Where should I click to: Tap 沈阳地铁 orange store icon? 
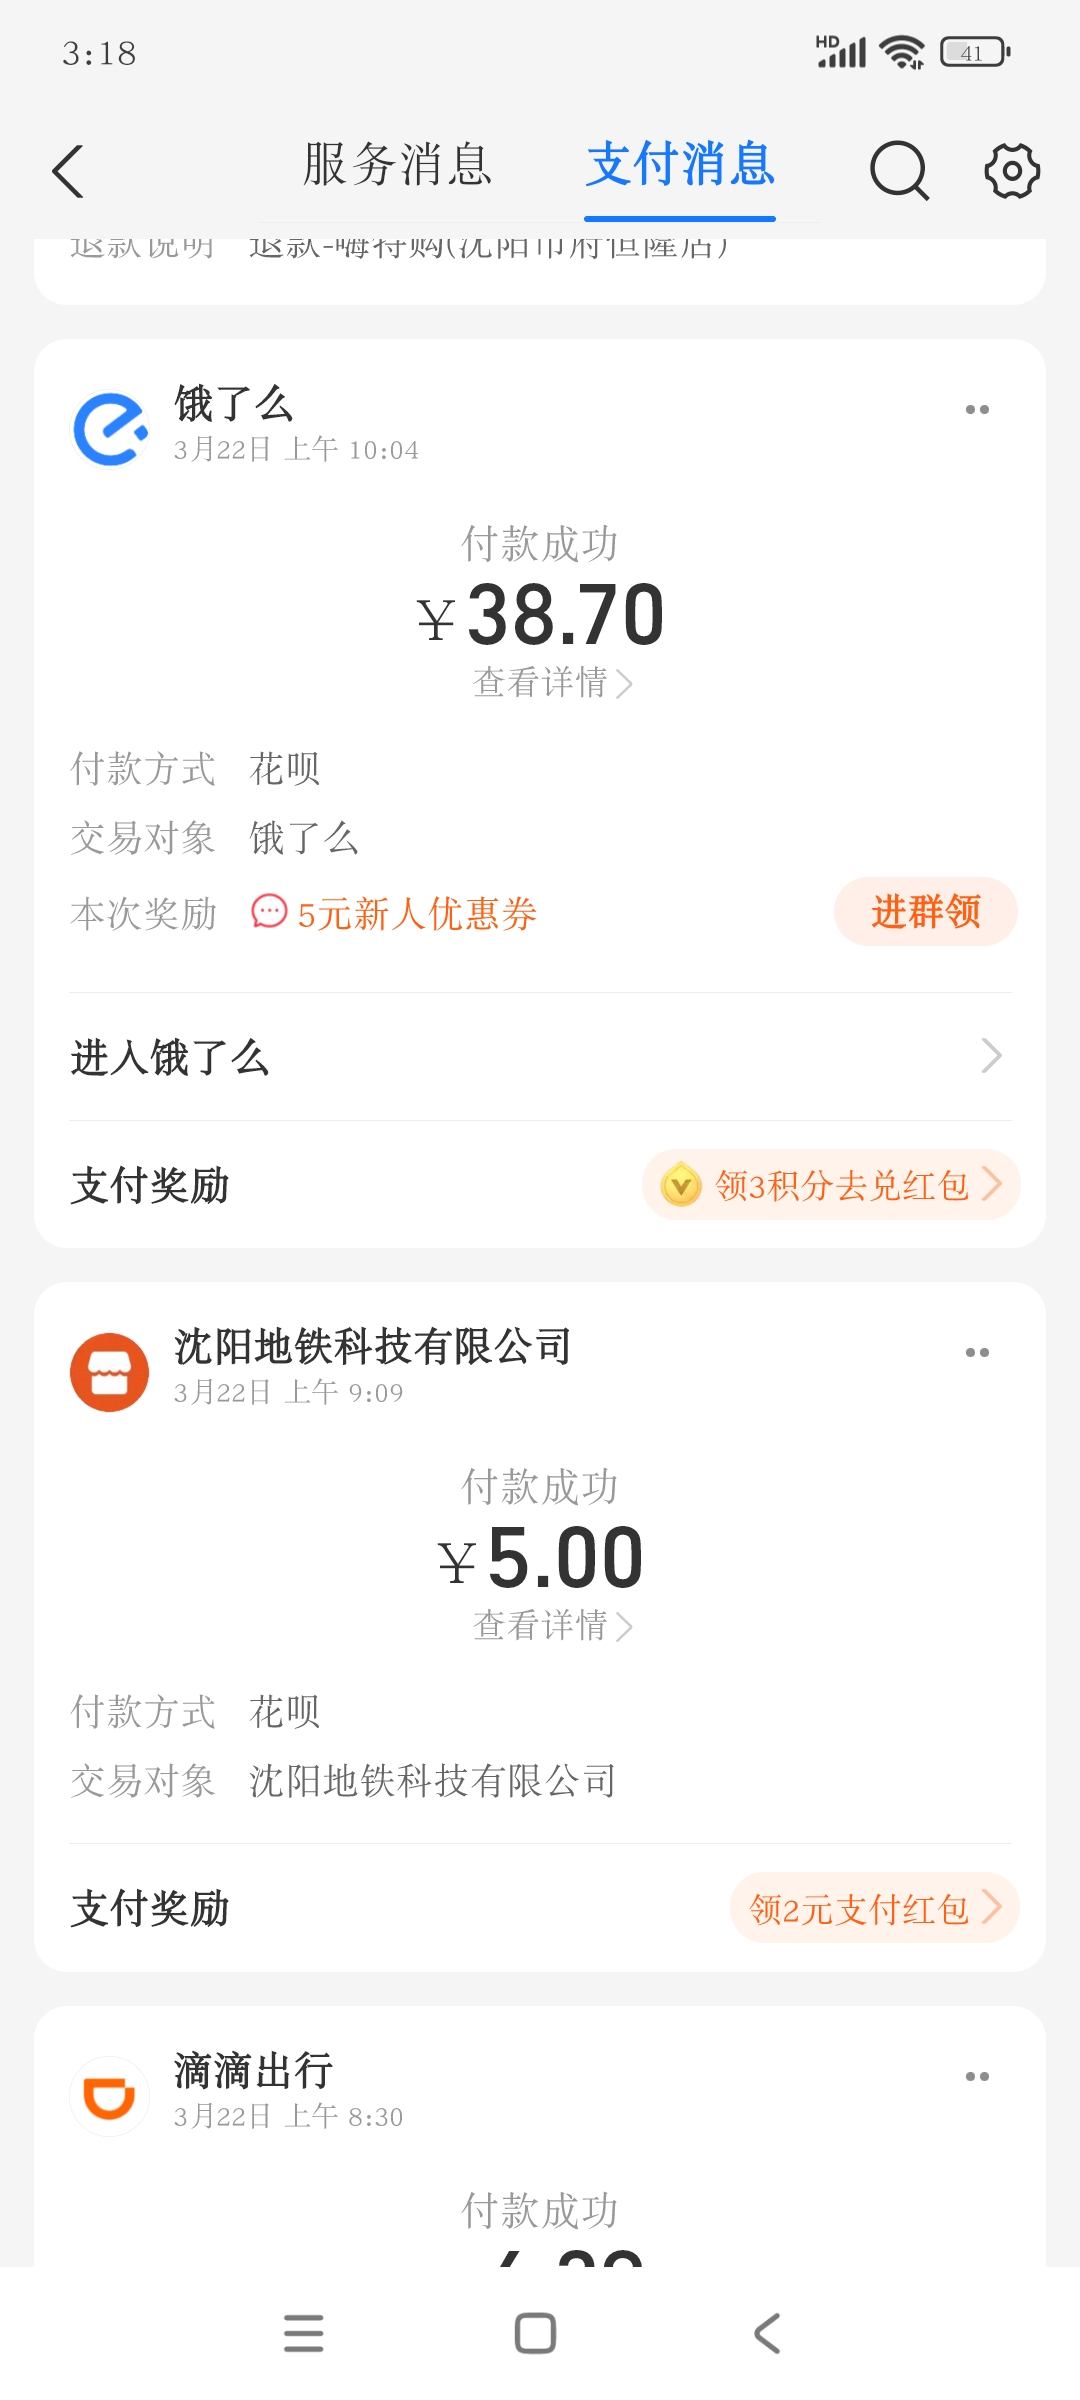[110, 1372]
